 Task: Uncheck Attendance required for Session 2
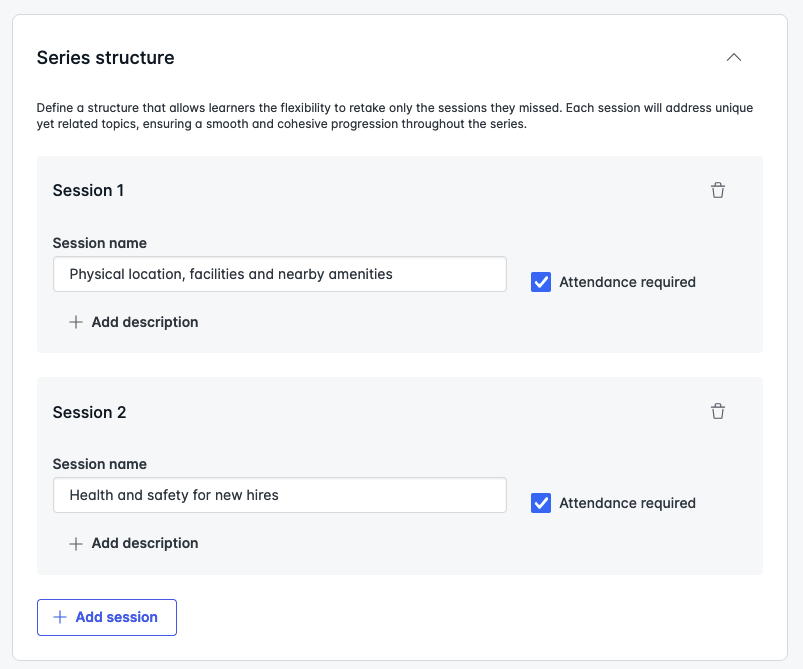(541, 503)
